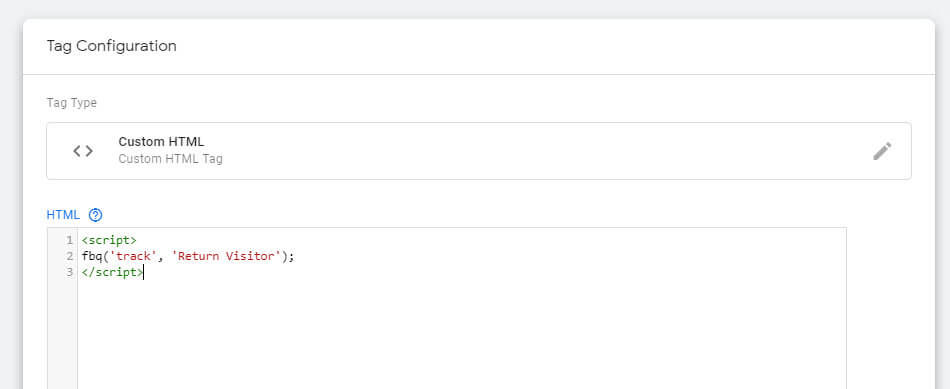Image resolution: width=950 pixels, height=389 pixels.
Task: Click the pencil edit icon for tag type
Action: click(x=882, y=151)
